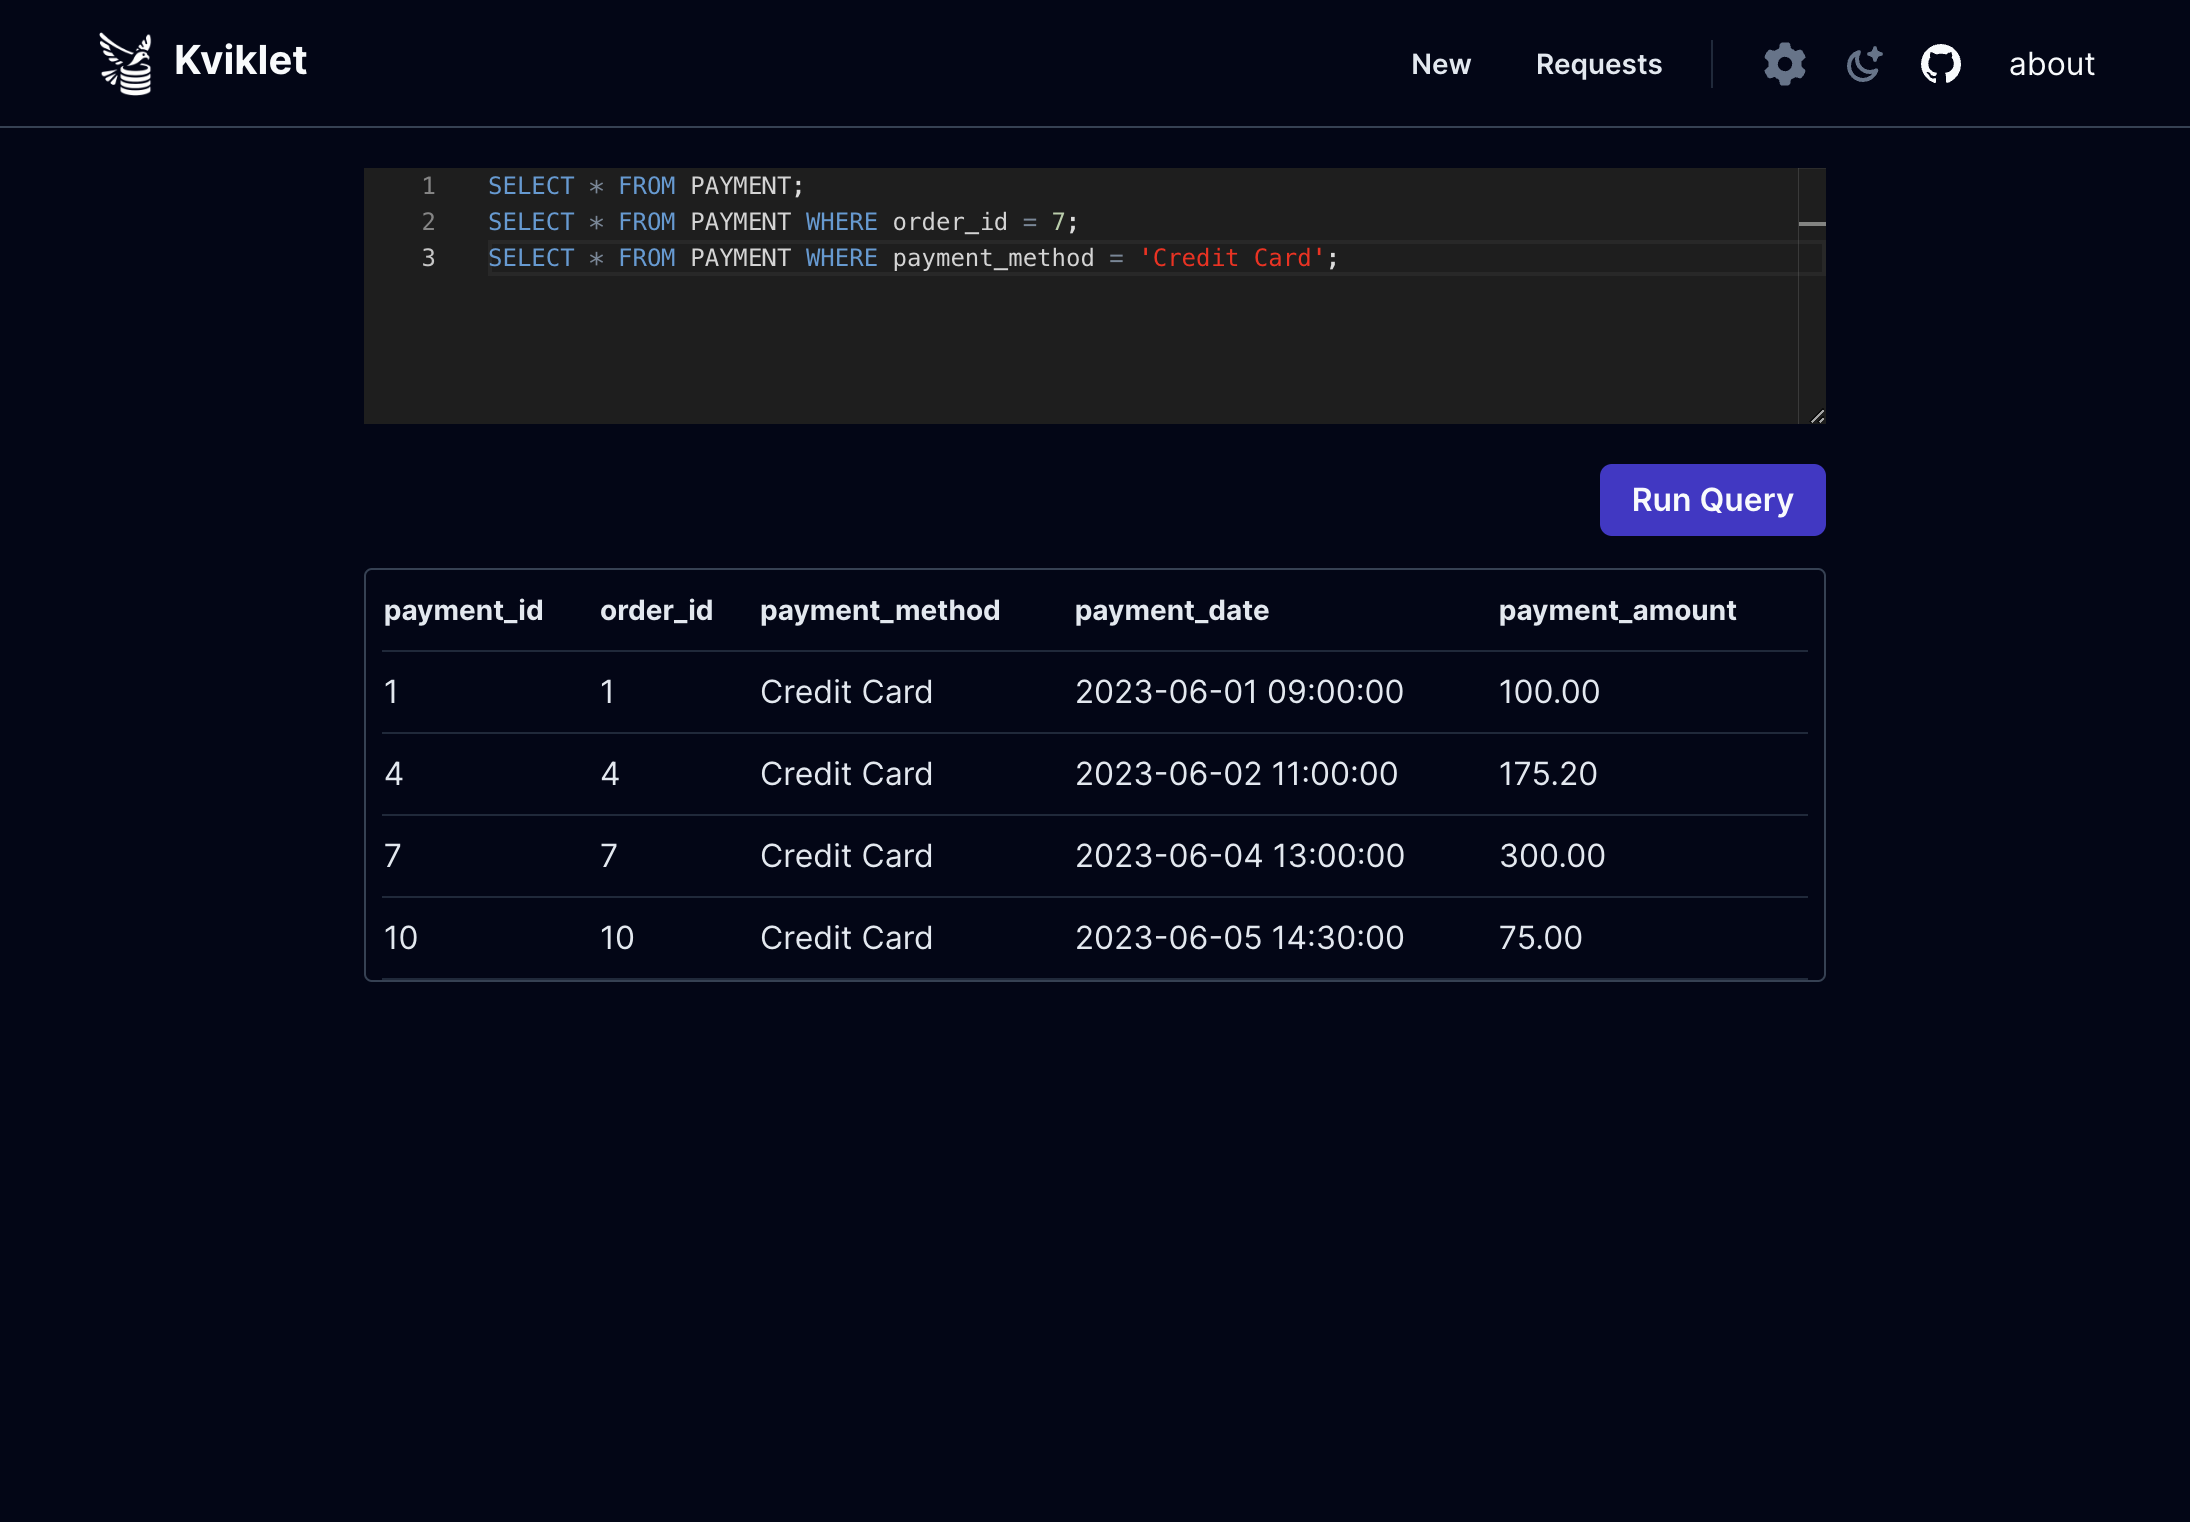2190x1522 pixels.
Task: Select the 2023-06-02 11:00:00 date cell
Action: (x=1236, y=774)
